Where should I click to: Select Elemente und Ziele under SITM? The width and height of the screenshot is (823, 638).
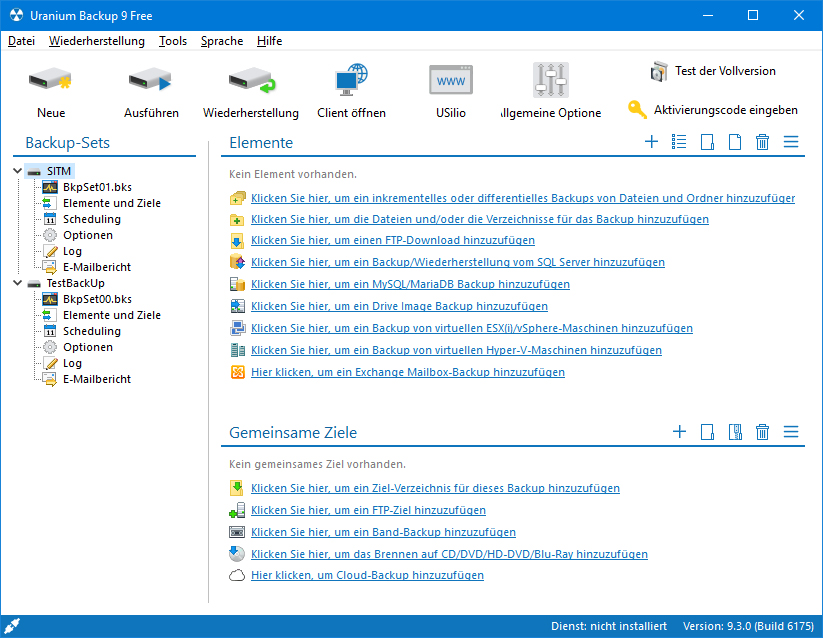pyautogui.click(x=112, y=203)
